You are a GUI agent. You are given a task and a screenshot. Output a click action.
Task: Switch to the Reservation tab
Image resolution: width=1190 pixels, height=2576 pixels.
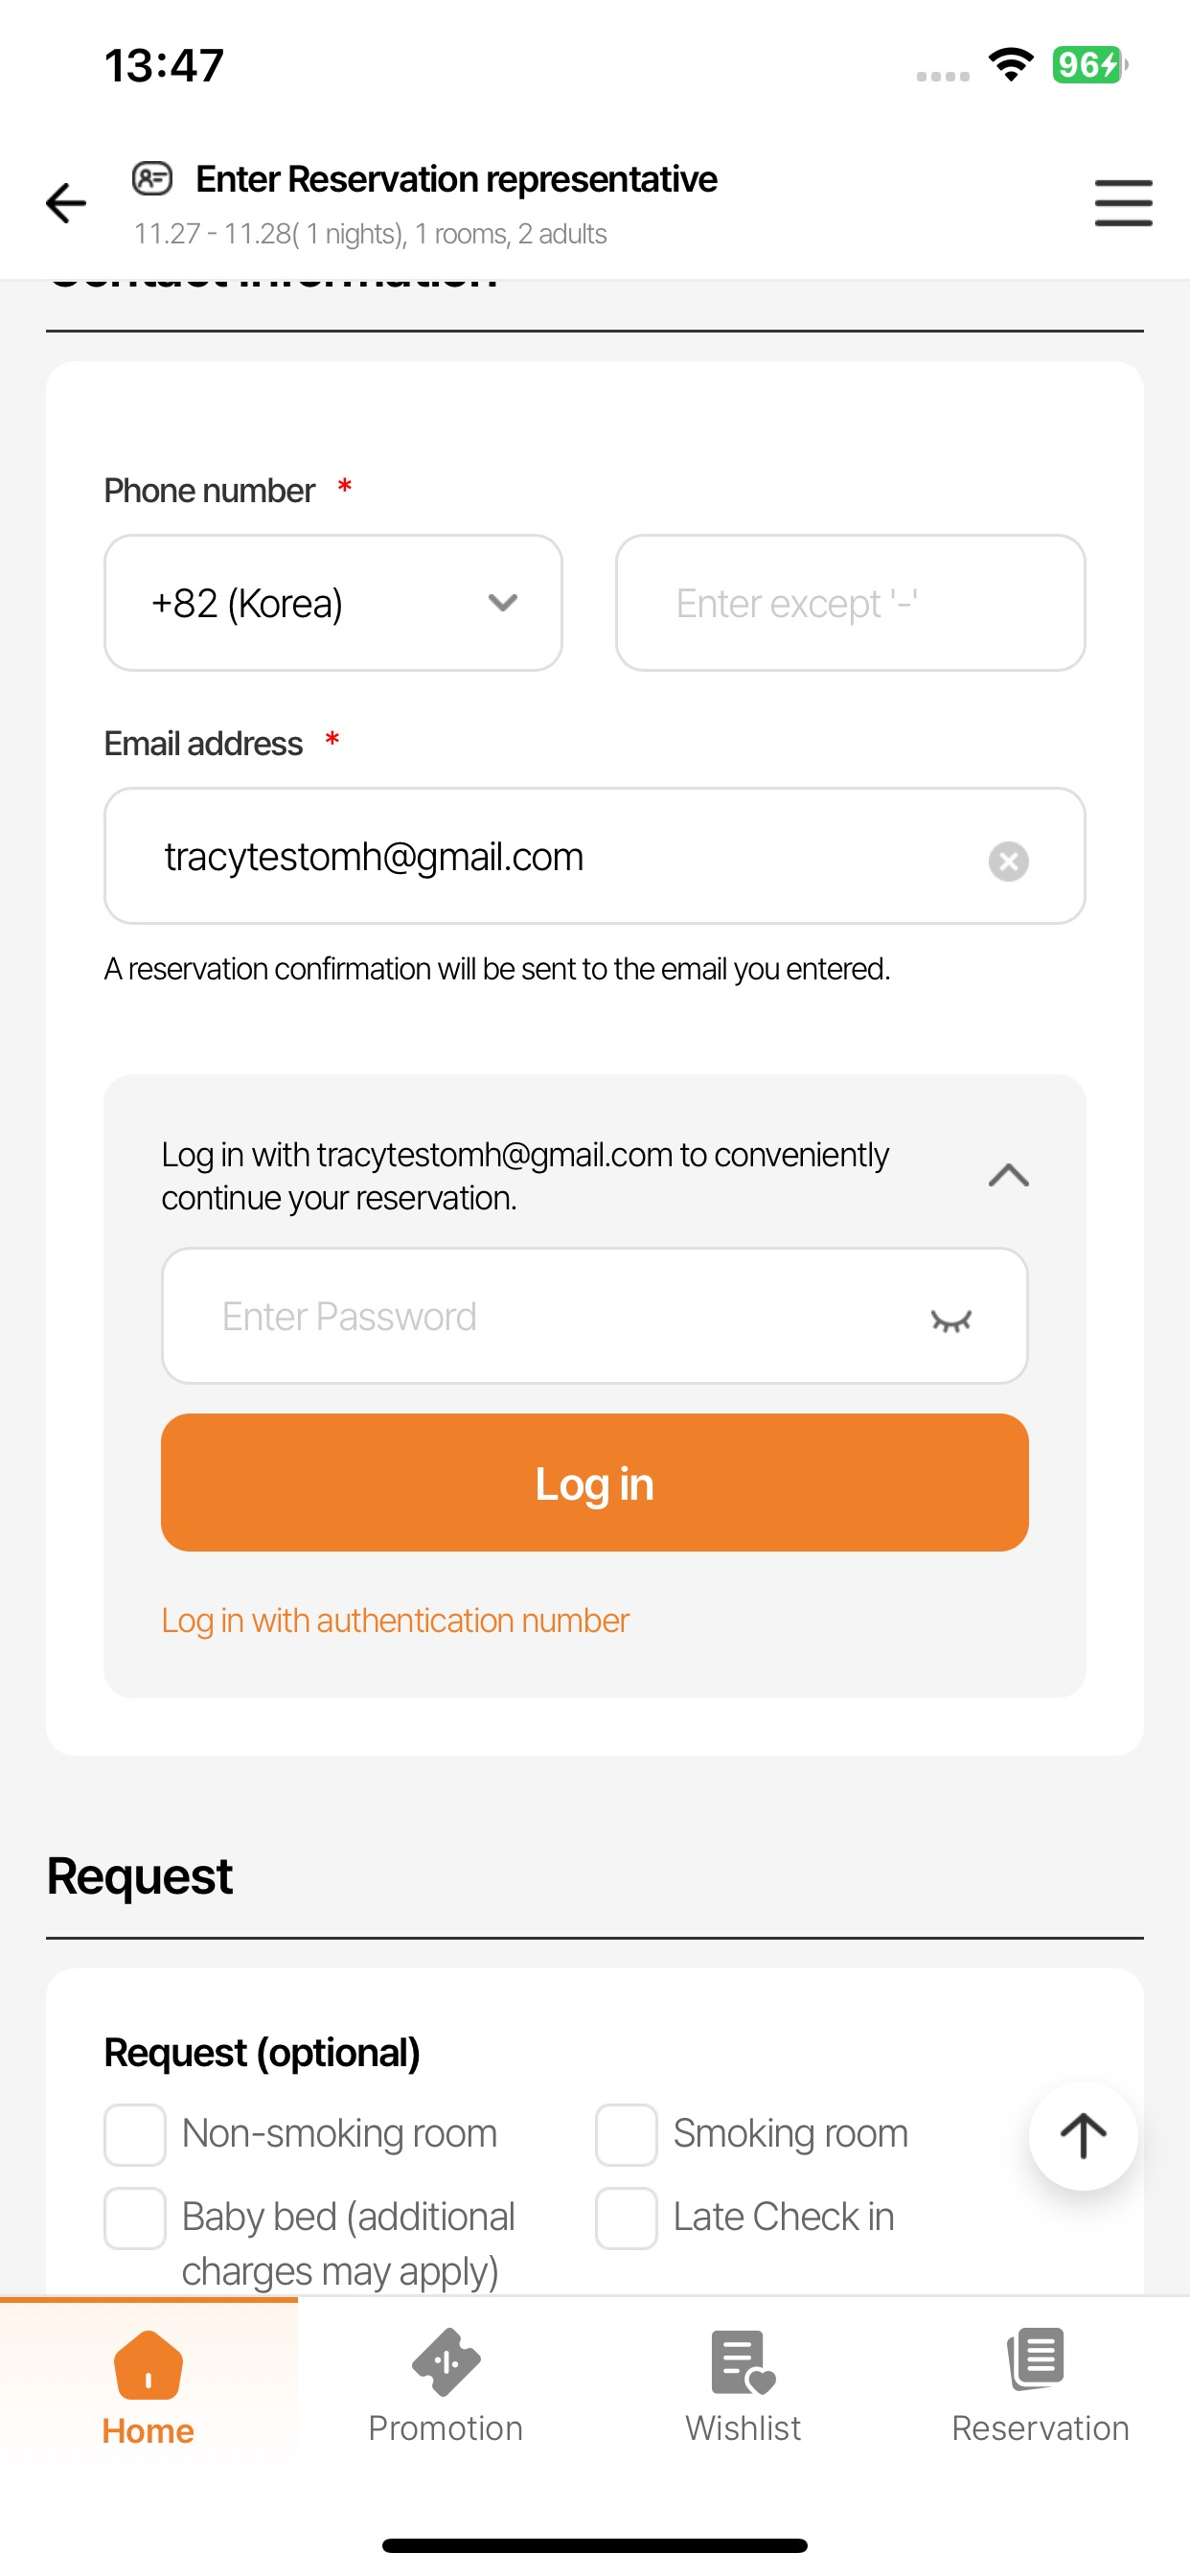point(1040,2388)
